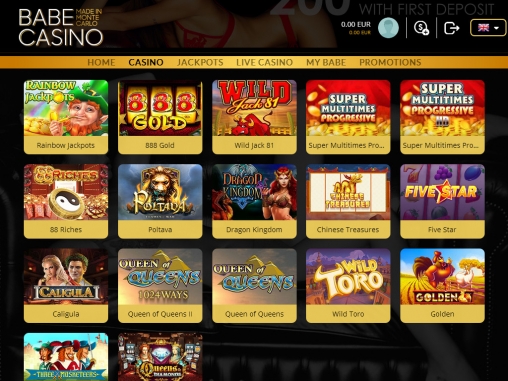The image size is (508, 381).
Task: Open the user profile avatar icon
Action: (388, 28)
